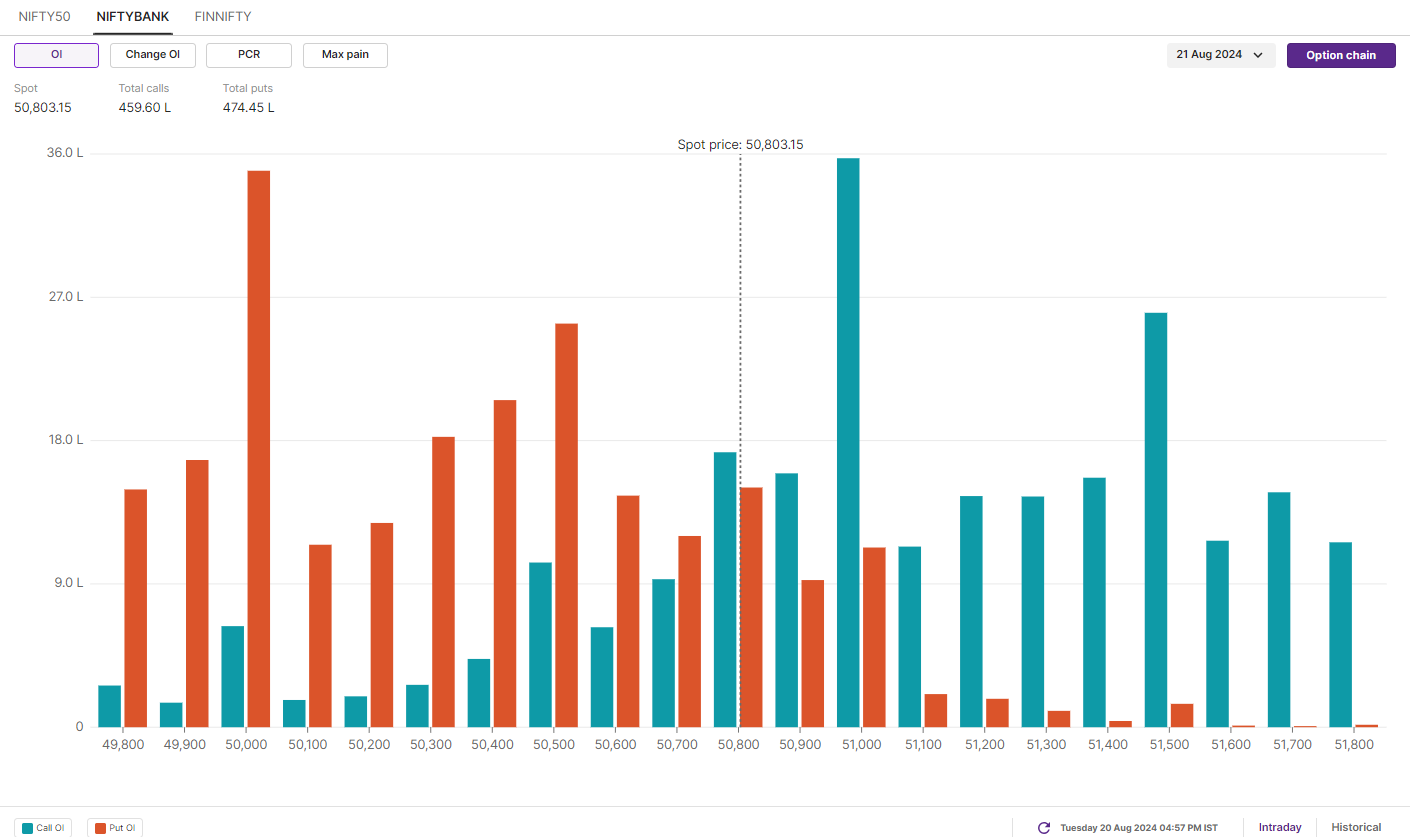1410x837 pixels.
Task: Open the 21 Aug 2024 expiry dropdown
Action: click(x=1220, y=55)
